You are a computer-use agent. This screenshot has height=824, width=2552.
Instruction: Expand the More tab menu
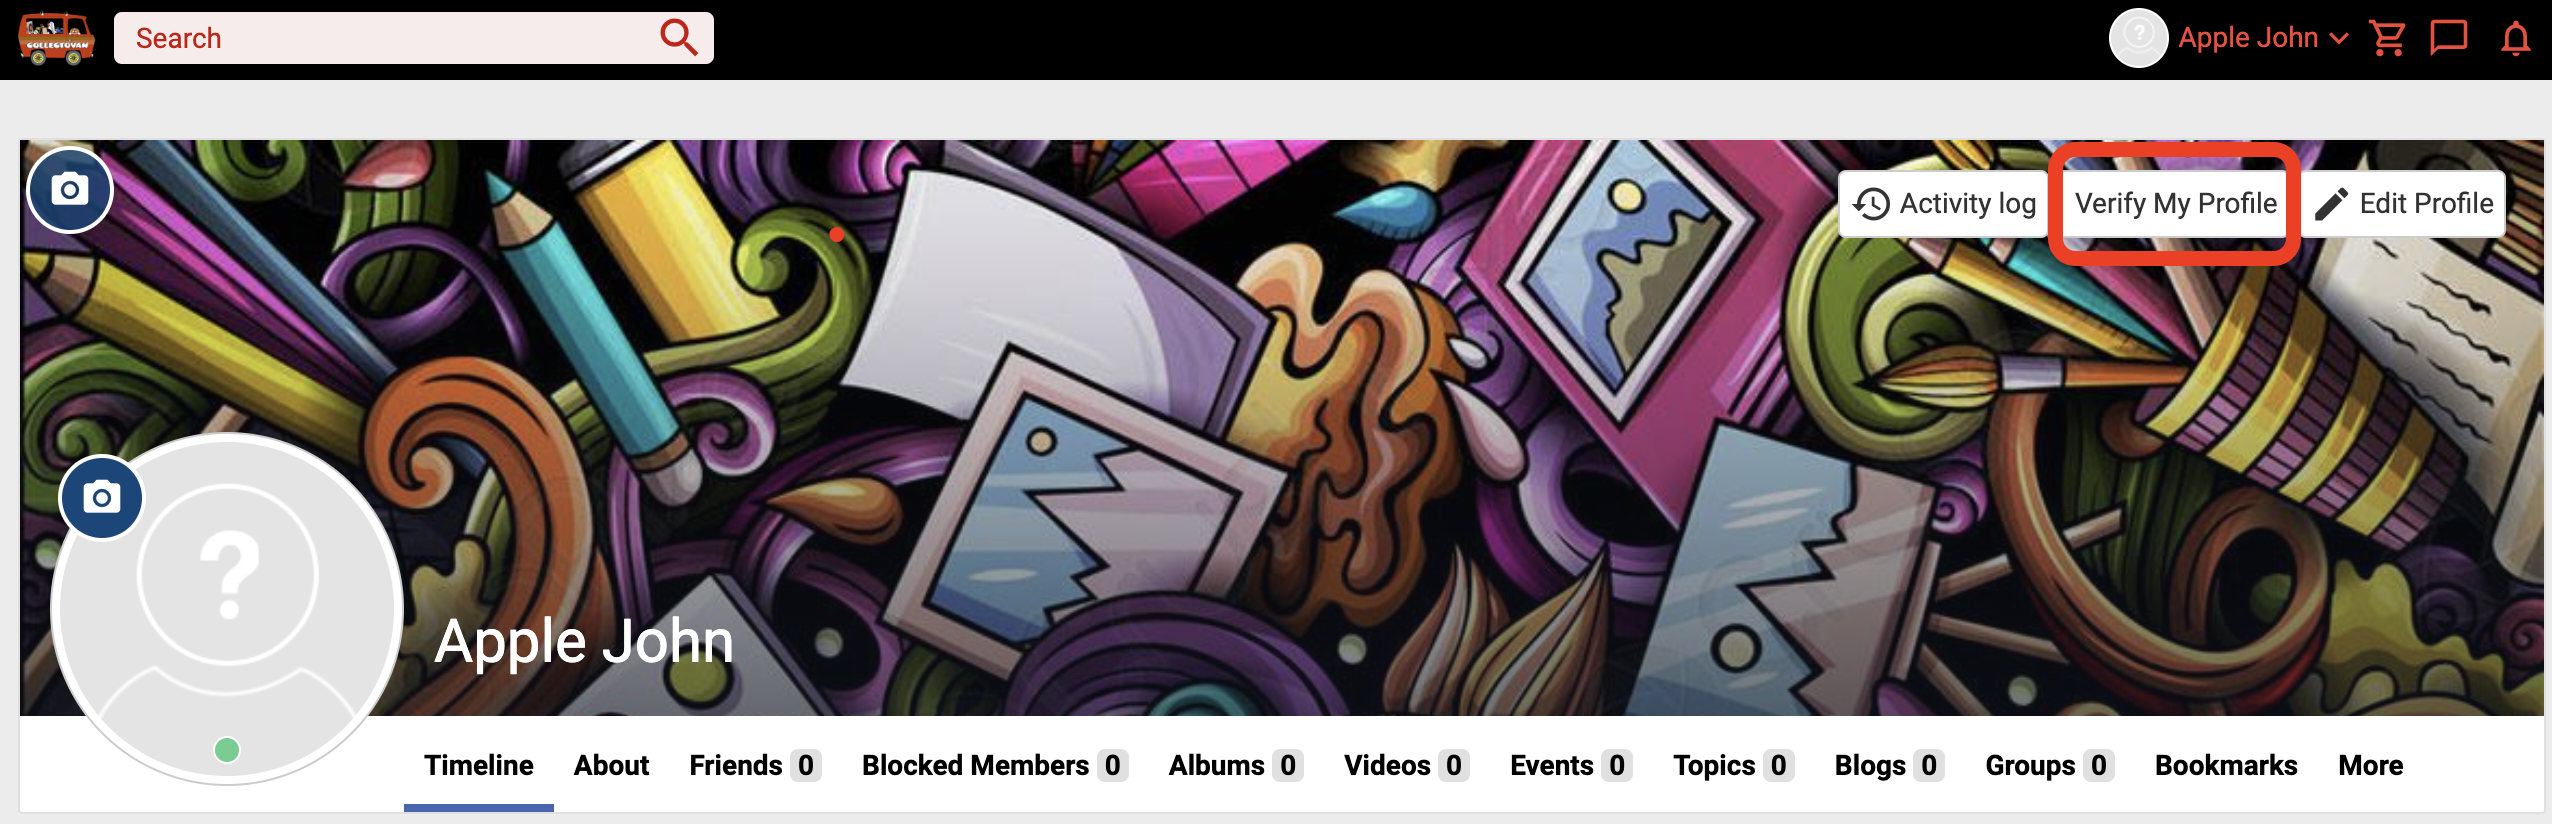tap(2370, 765)
